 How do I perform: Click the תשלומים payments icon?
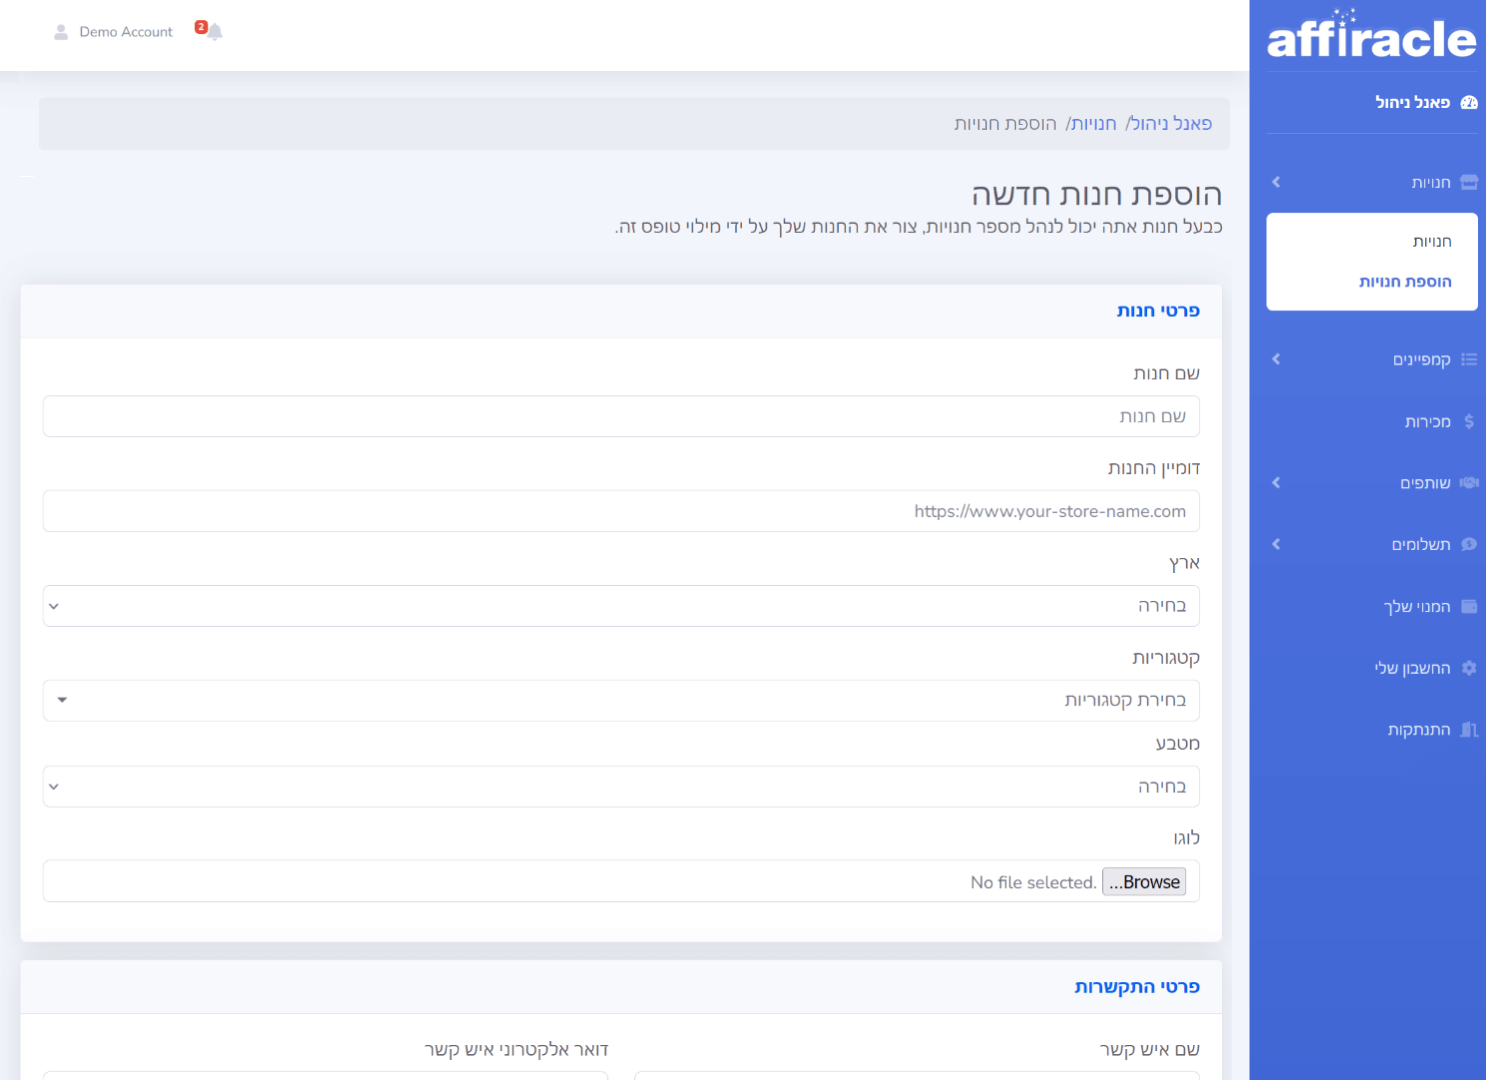click(x=1468, y=544)
